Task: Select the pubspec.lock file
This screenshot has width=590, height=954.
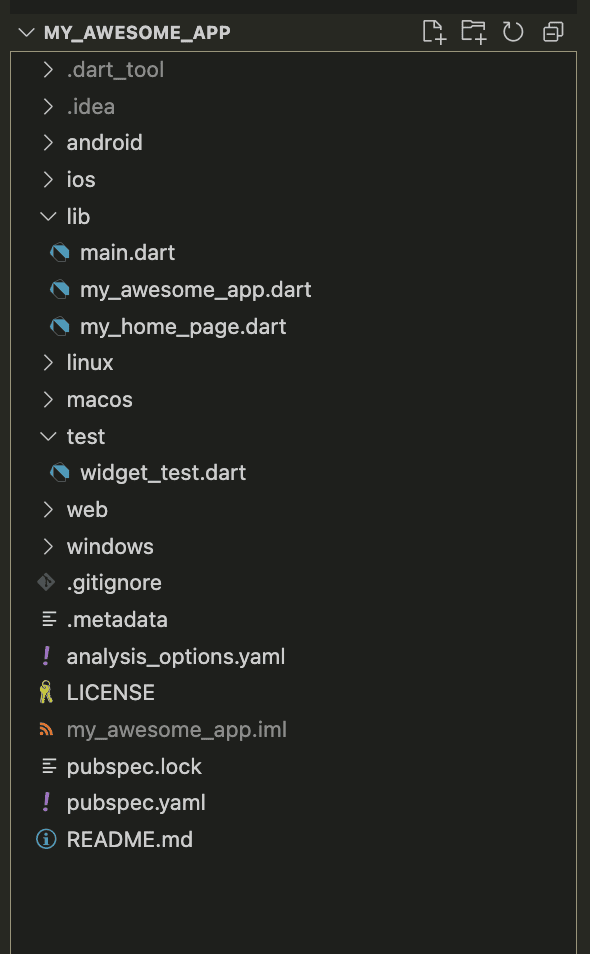Action: (134, 766)
